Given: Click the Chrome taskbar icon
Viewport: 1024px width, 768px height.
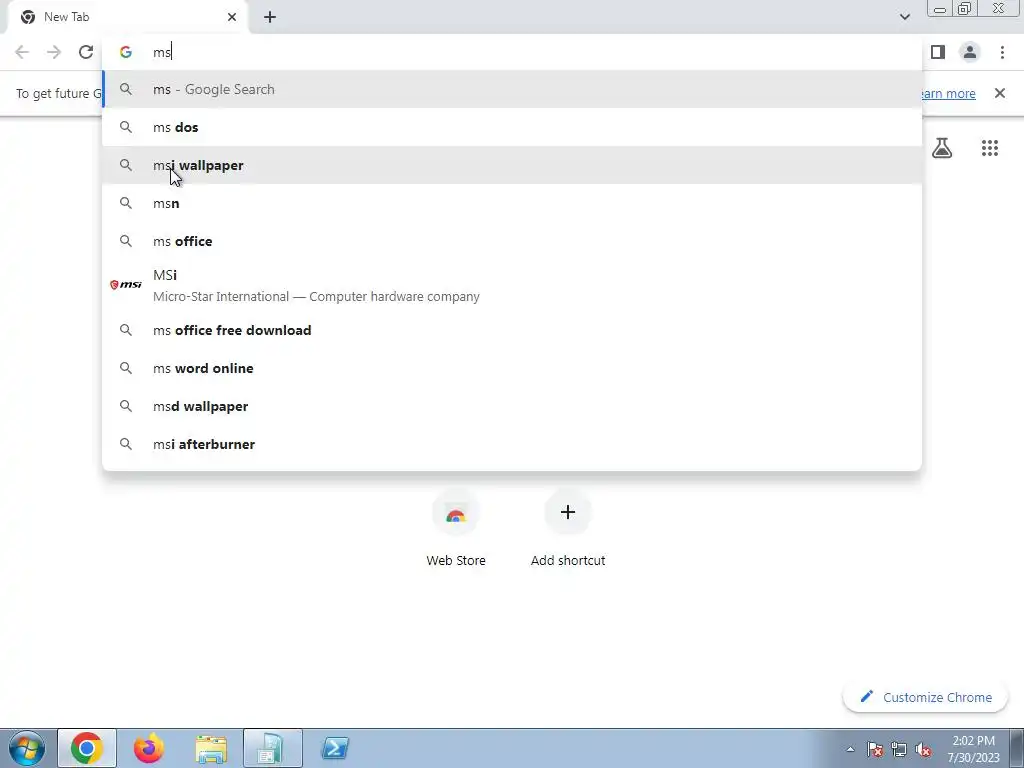Looking at the screenshot, I should 87,748.
